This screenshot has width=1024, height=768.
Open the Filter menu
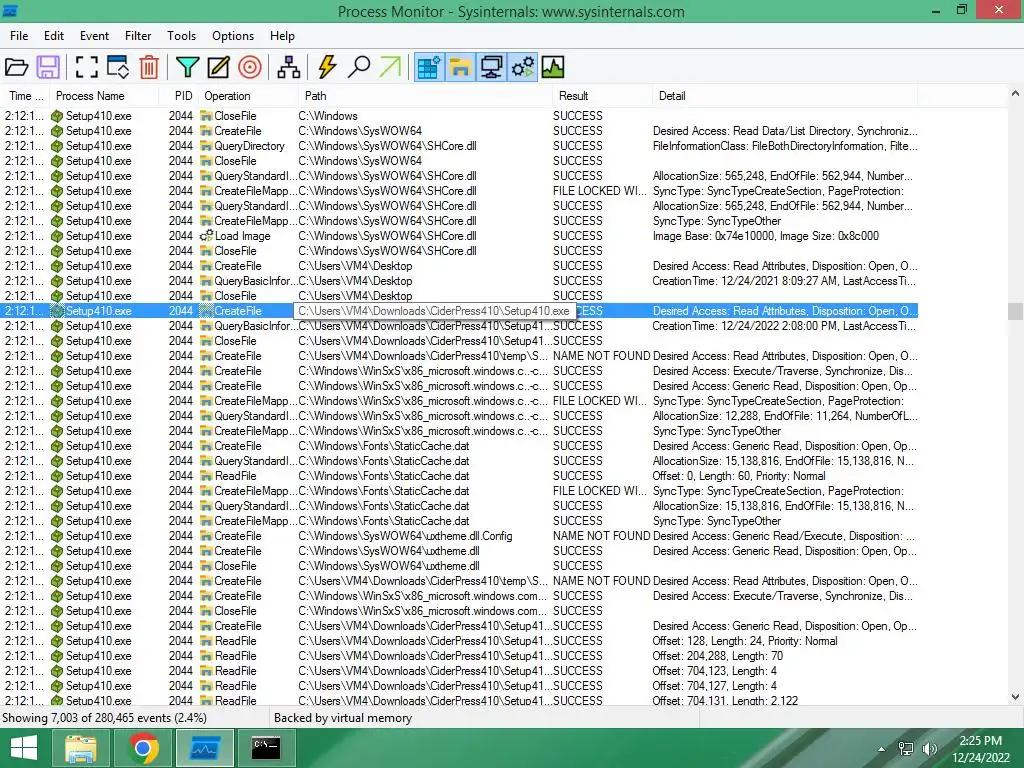pos(138,36)
